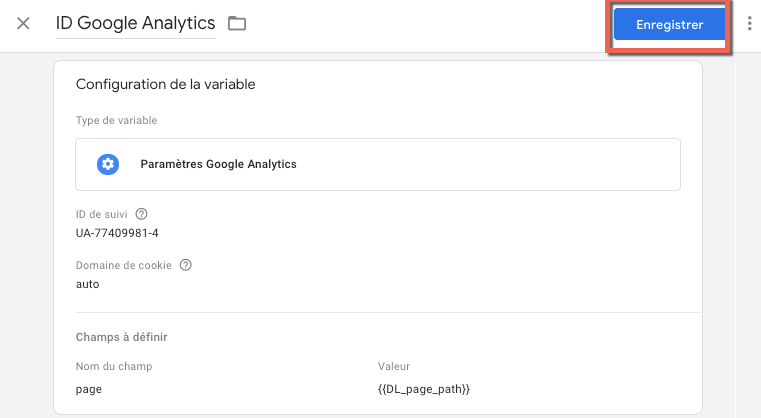761x418 pixels.
Task: Click the Domaine de cookie label
Action: 124,266
